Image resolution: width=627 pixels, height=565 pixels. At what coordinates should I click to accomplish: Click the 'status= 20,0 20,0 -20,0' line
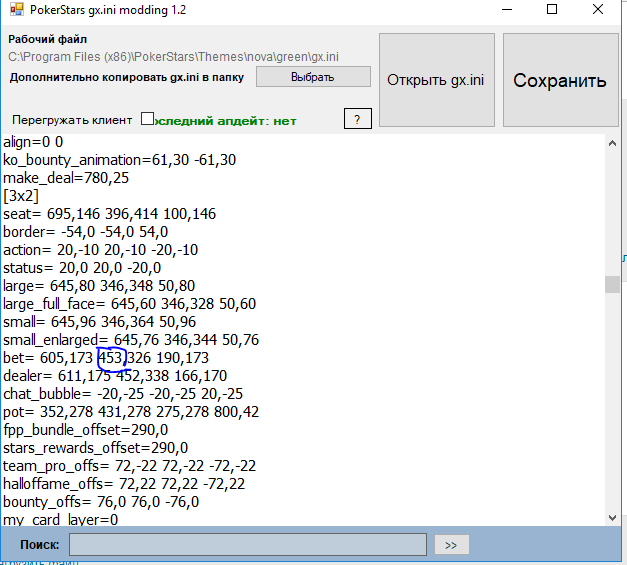[82, 268]
